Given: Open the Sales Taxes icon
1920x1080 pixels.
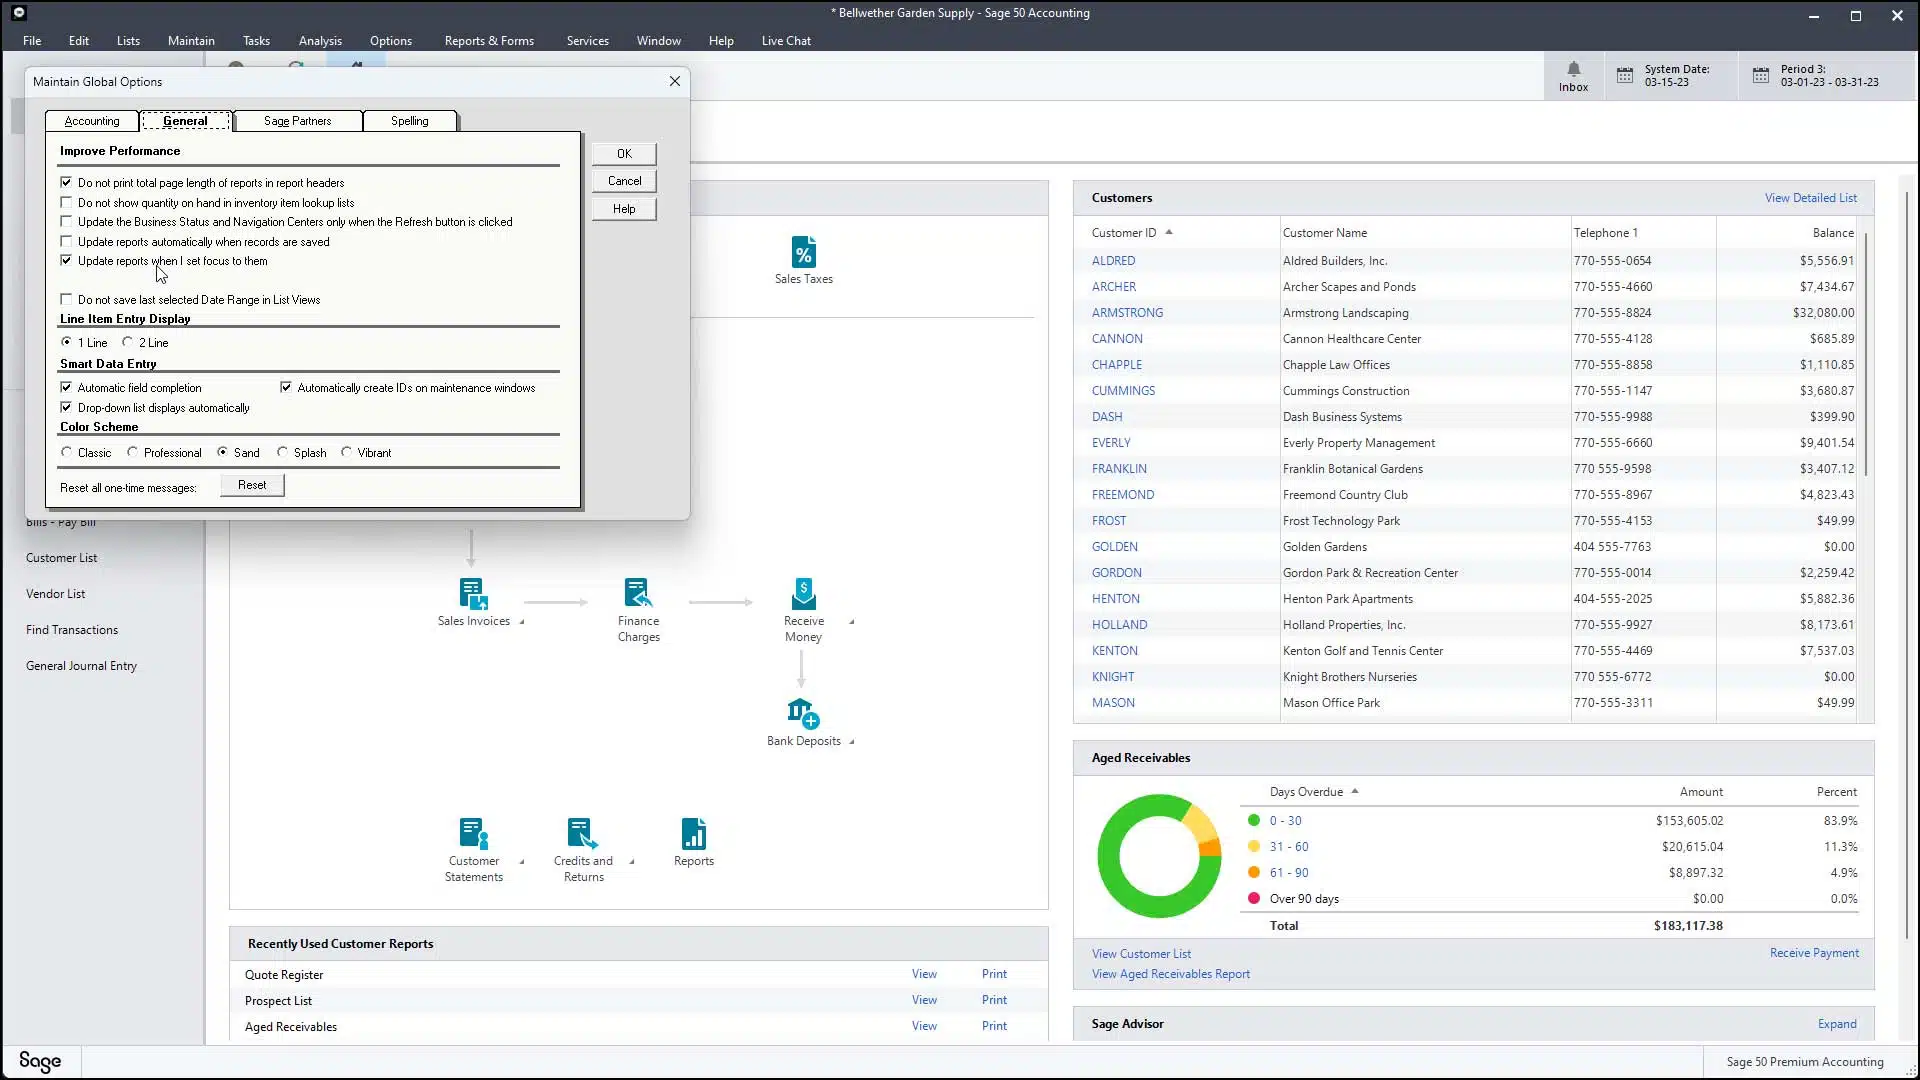Looking at the screenshot, I should click(x=803, y=252).
